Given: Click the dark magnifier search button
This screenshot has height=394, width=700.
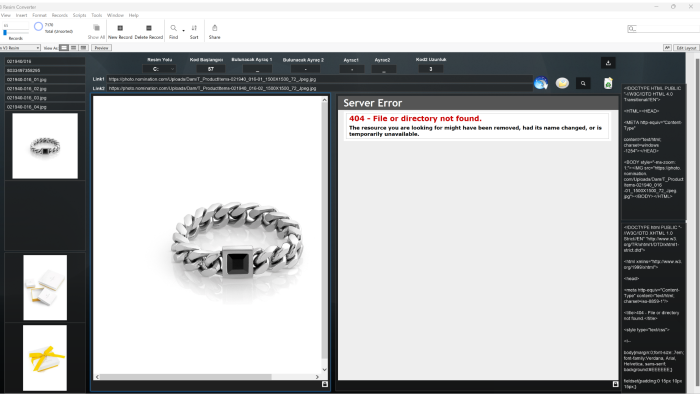Looking at the screenshot, I should coord(583,83).
